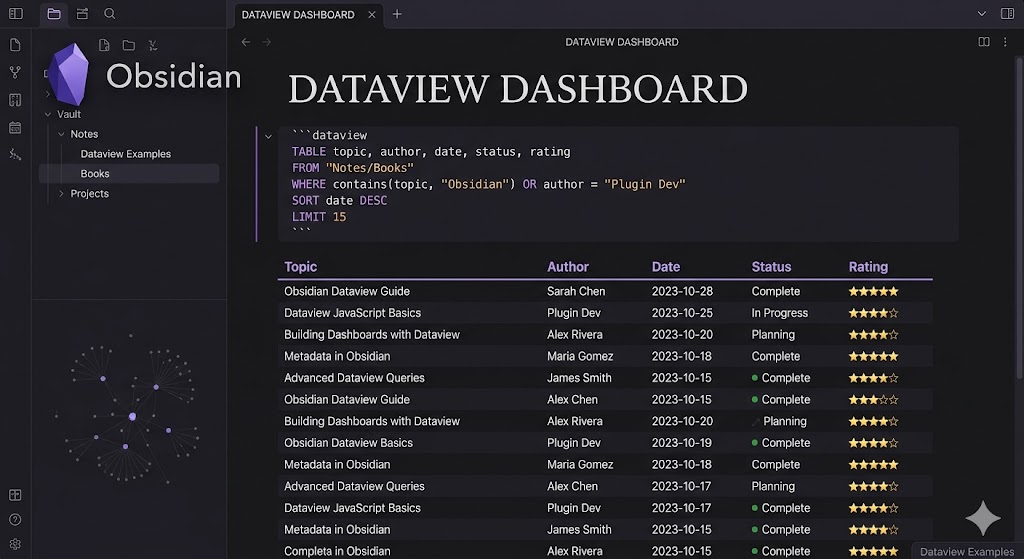Sort by the Date column header
This screenshot has width=1024, height=559.
665,266
